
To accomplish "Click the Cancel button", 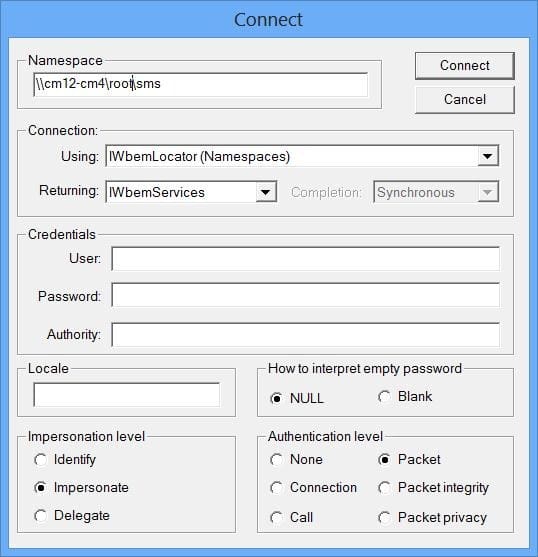I will click(x=464, y=99).
